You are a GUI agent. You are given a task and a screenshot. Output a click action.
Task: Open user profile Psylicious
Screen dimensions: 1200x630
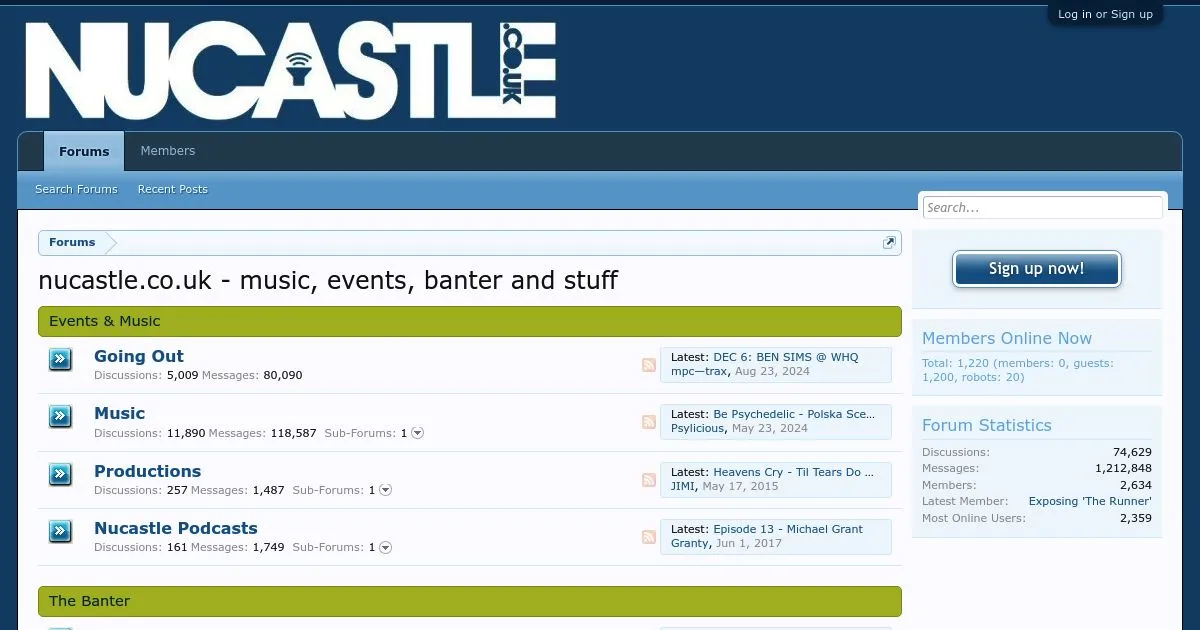697,428
